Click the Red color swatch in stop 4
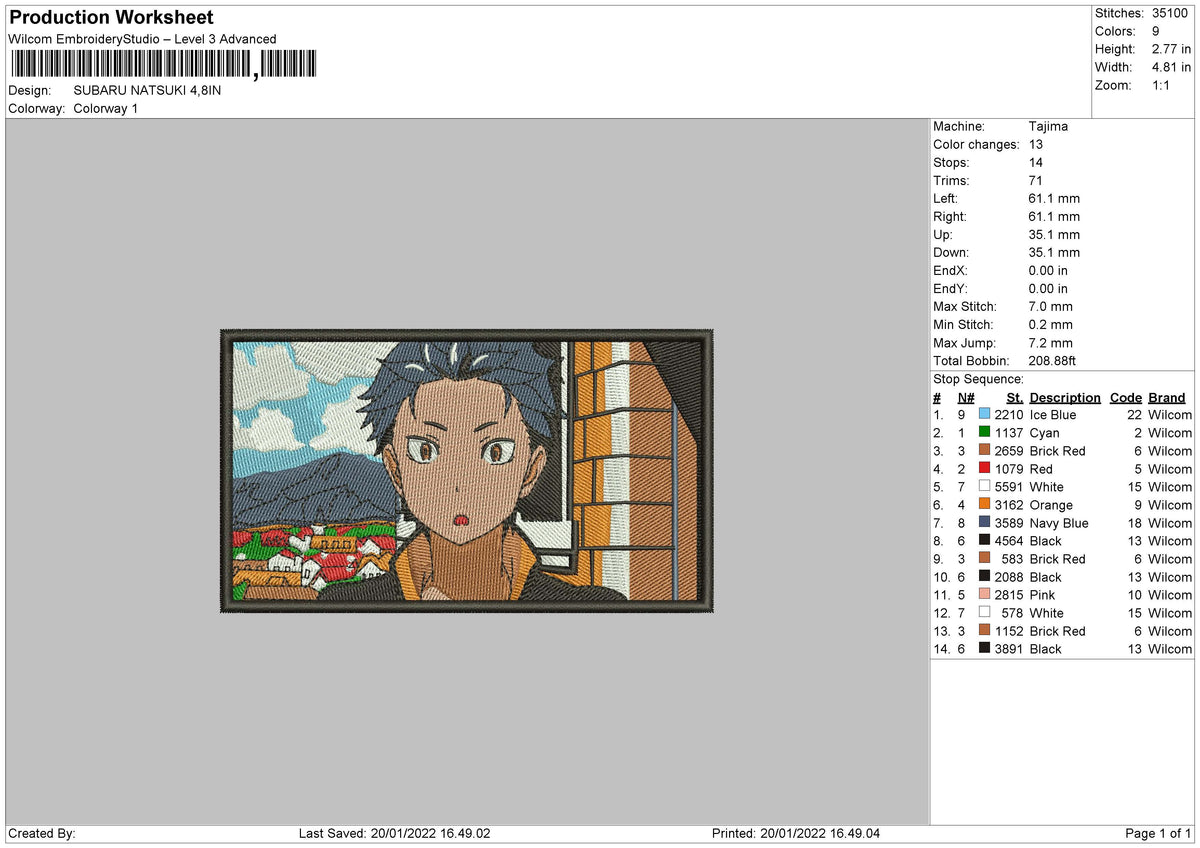1200x848 pixels. tap(985, 469)
